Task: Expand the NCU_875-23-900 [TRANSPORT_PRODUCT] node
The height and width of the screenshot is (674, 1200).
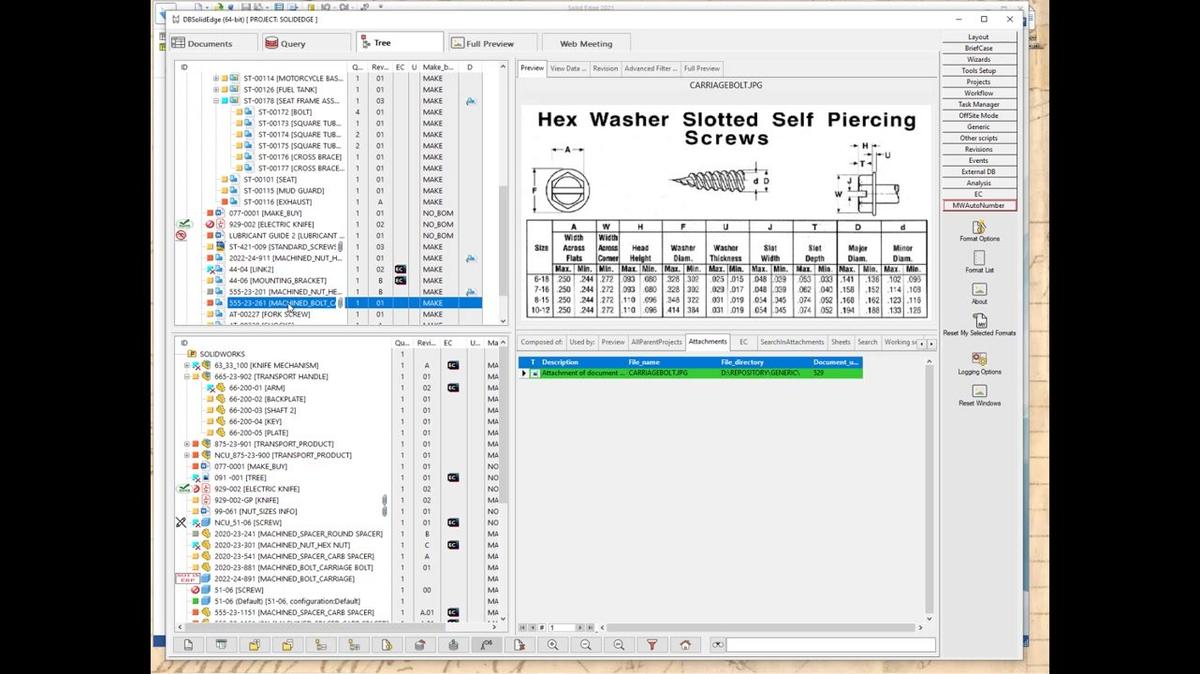Action: click(x=186, y=455)
